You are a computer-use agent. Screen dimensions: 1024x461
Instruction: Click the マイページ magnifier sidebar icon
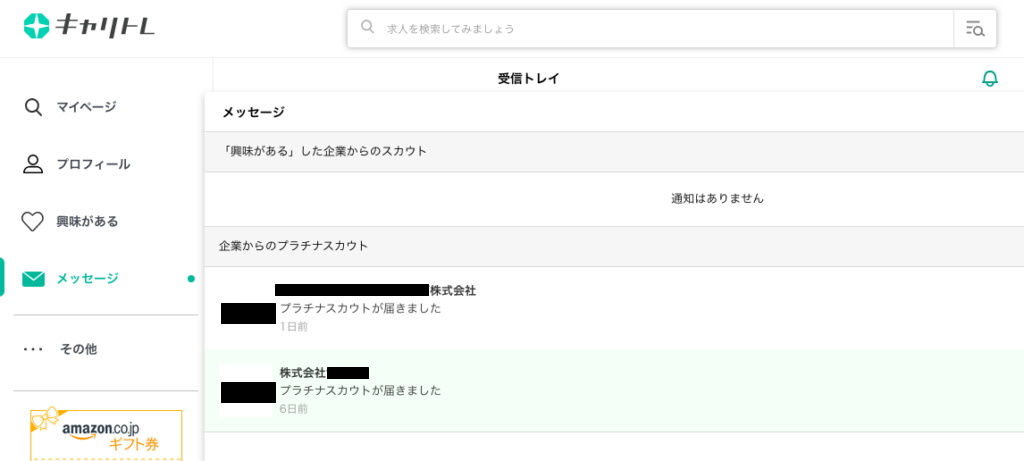pyautogui.click(x=33, y=107)
